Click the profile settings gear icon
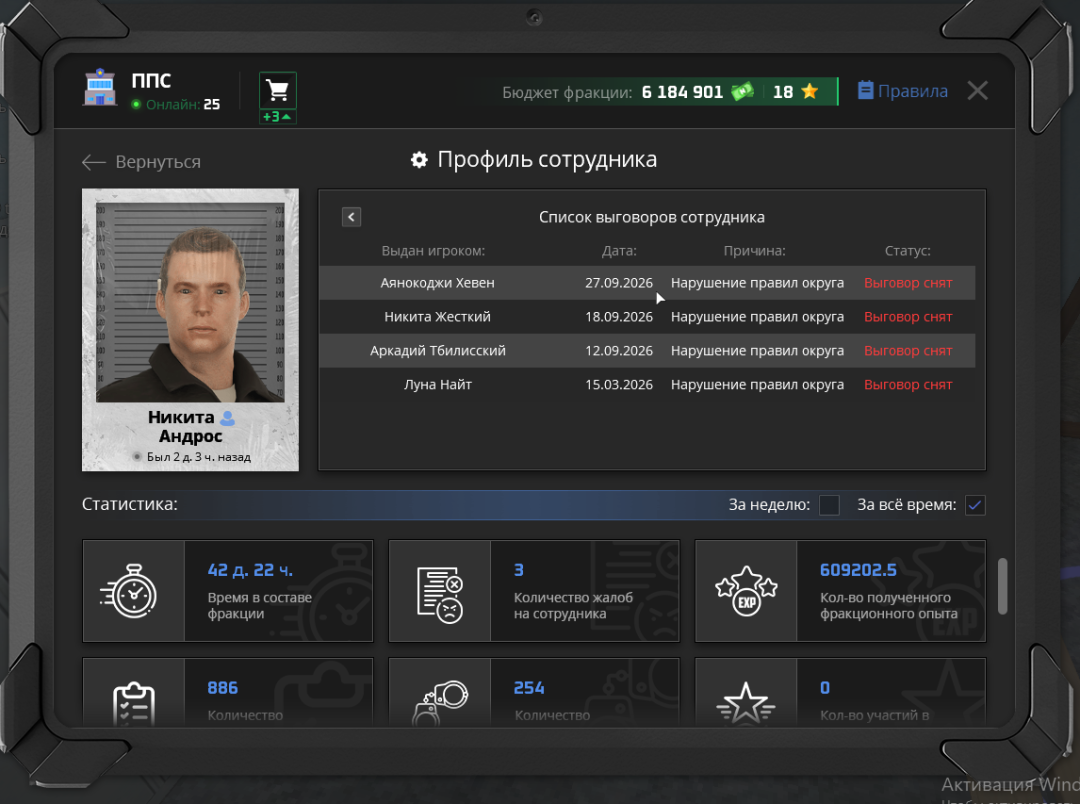 [x=419, y=160]
